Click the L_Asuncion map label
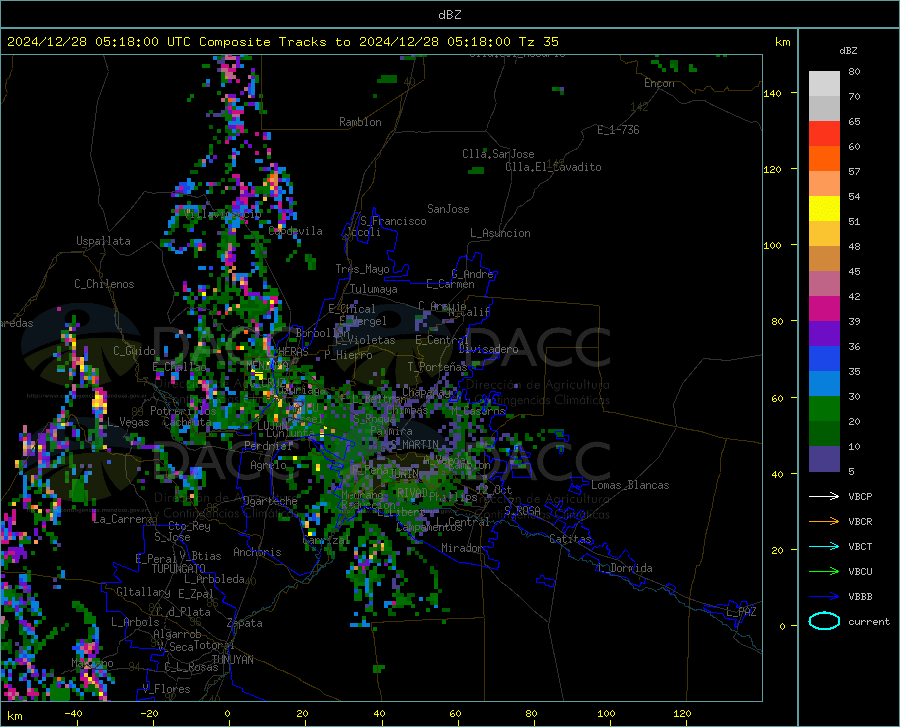 (500, 233)
